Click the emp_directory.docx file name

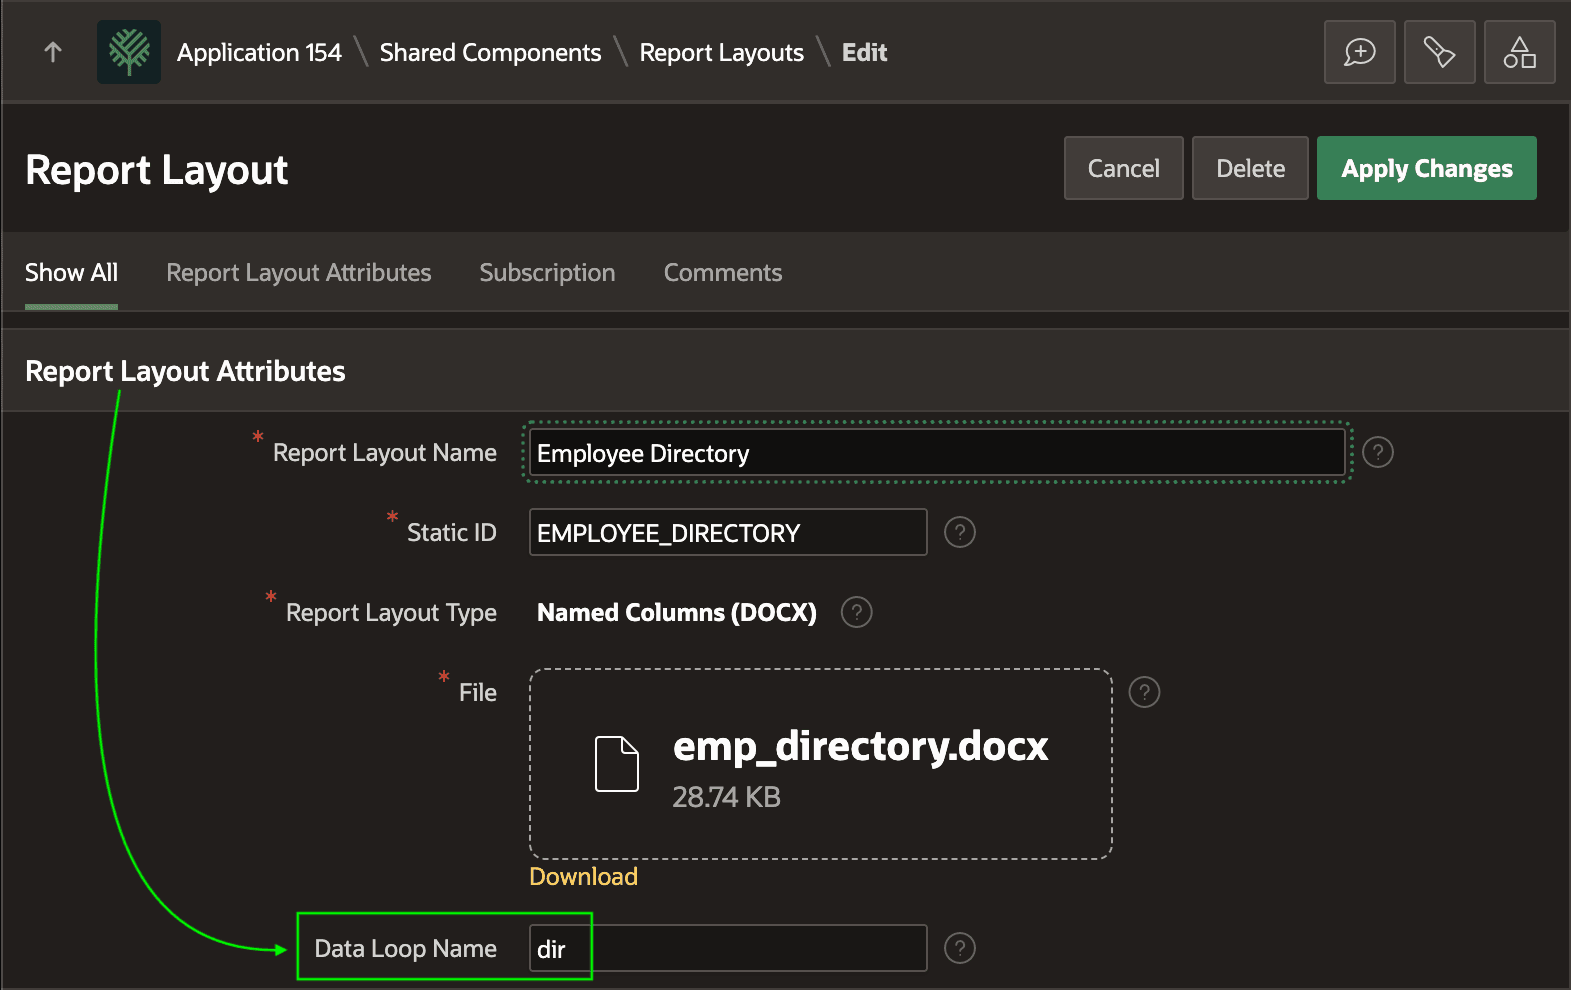(861, 746)
